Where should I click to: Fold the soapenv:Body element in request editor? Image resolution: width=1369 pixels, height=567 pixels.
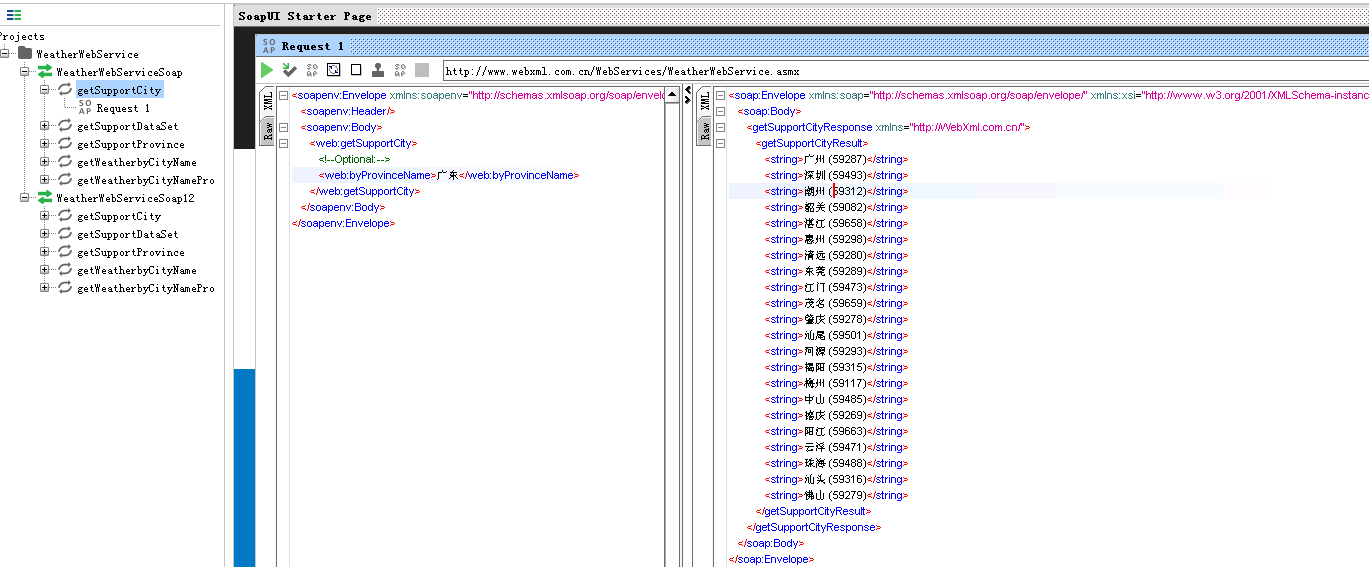click(x=282, y=128)
